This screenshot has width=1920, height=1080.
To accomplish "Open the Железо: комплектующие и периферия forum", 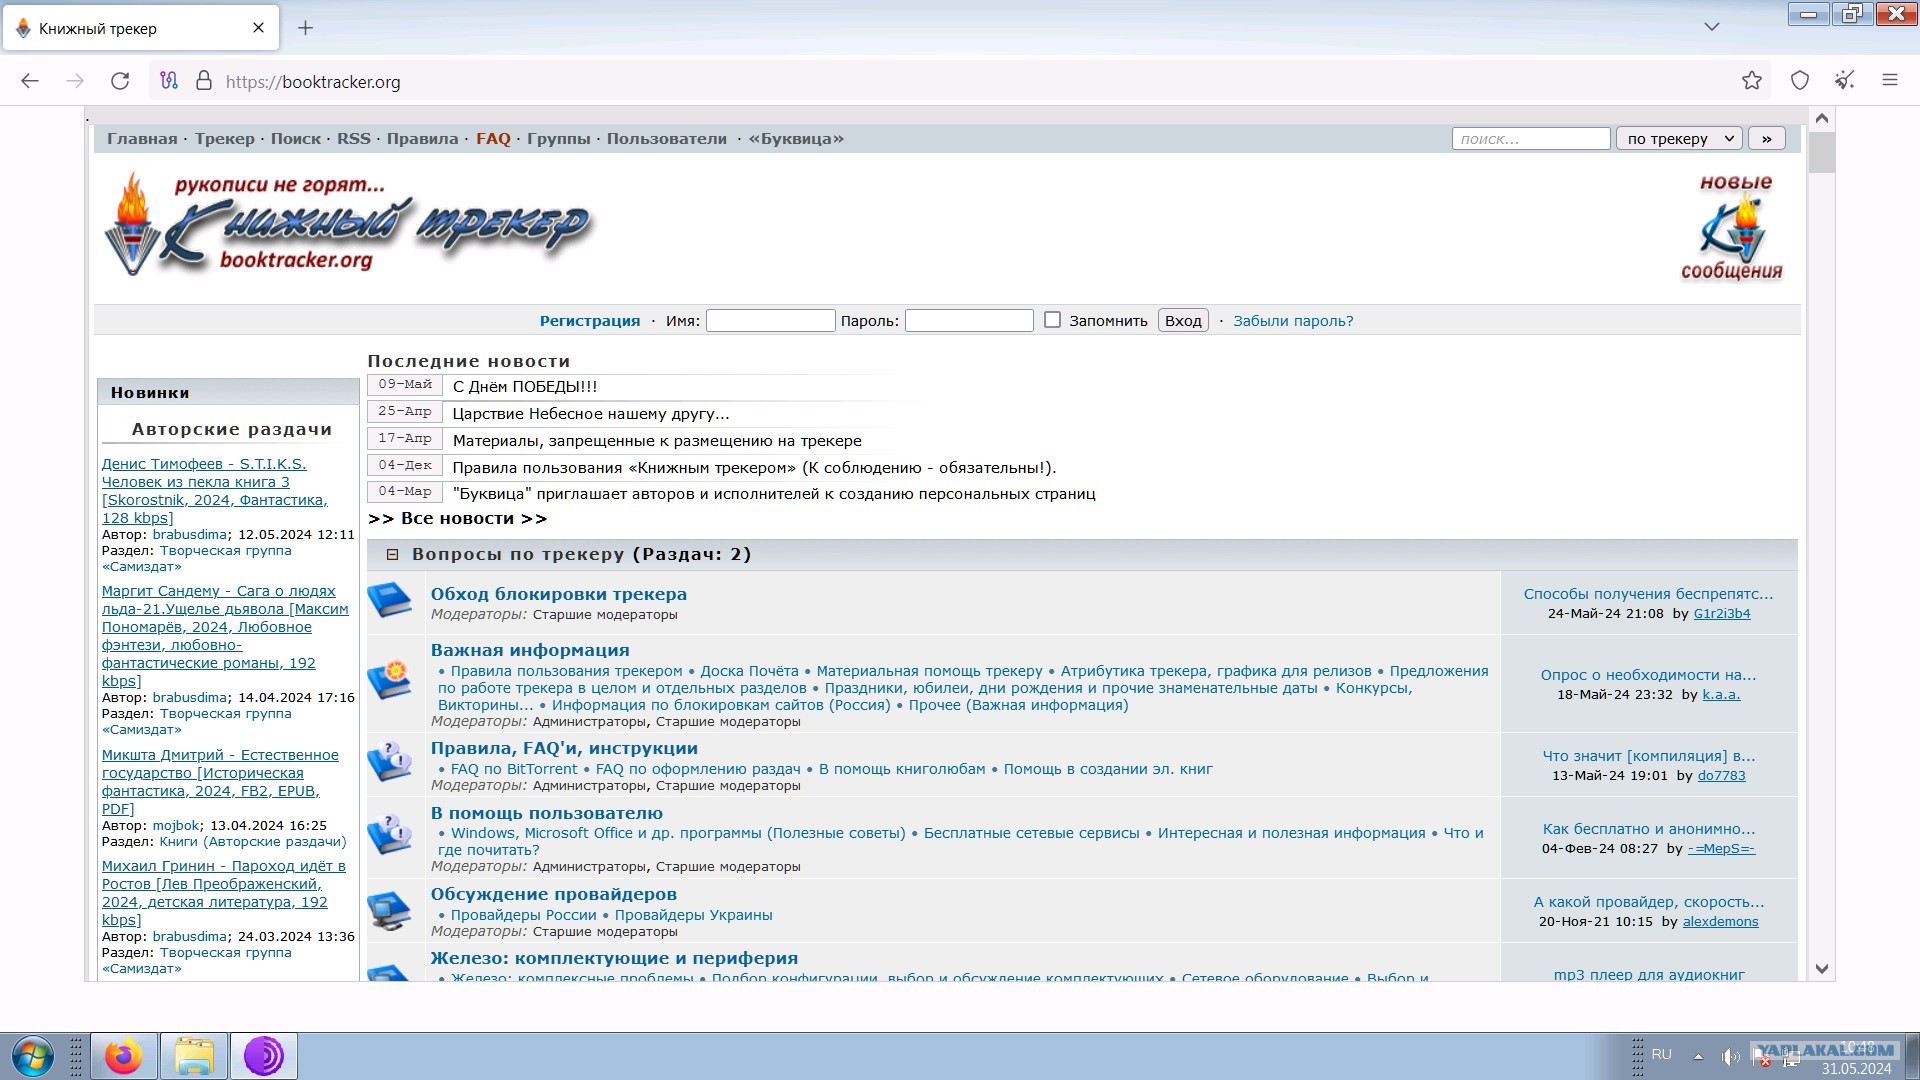I will [x=614, y=958].
